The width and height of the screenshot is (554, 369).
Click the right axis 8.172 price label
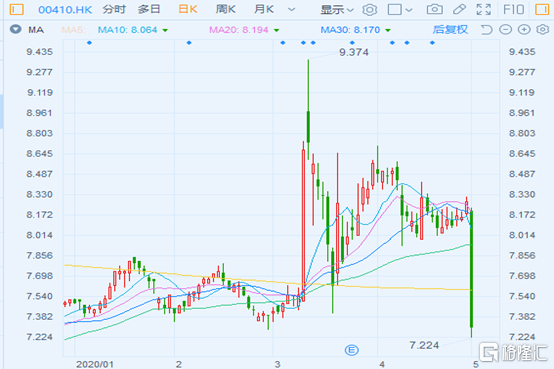(522, 215)
